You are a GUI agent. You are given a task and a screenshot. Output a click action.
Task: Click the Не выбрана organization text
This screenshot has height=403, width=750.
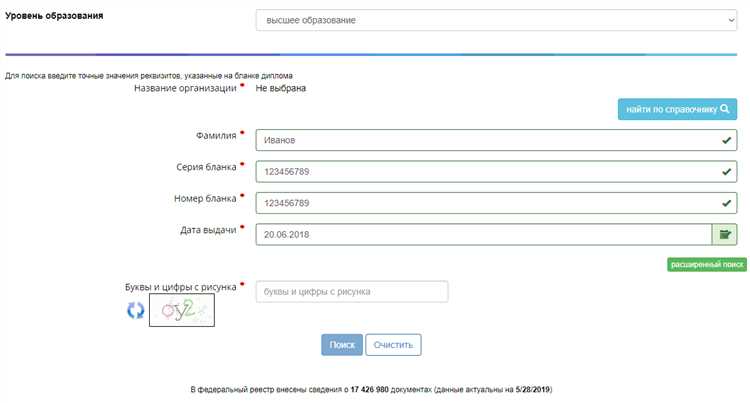[x=281, y=88]
